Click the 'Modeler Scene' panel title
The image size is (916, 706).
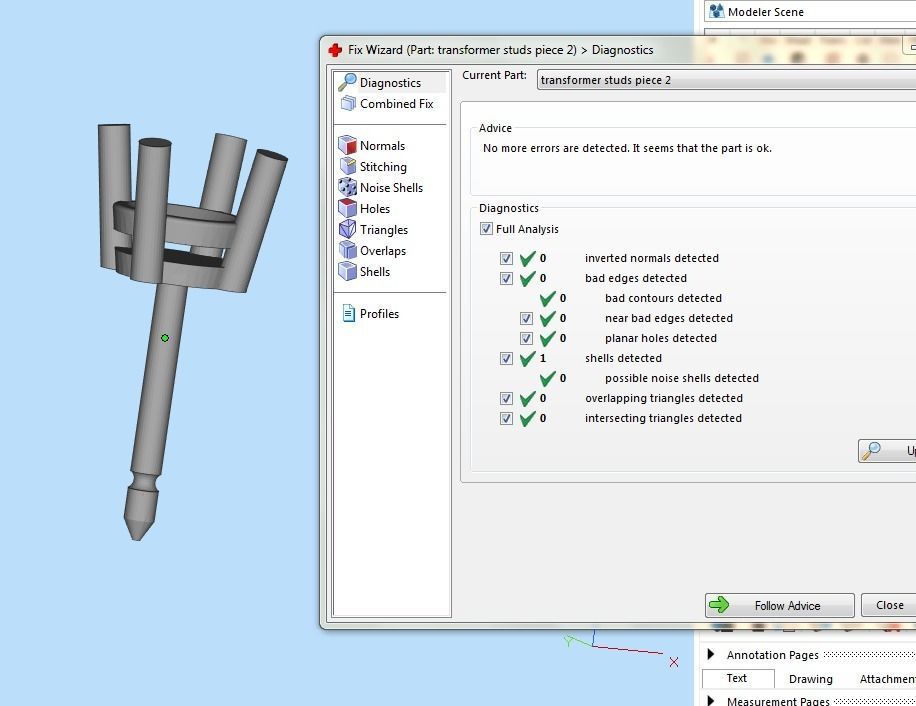pyautogui.click(x=765, y=12)
